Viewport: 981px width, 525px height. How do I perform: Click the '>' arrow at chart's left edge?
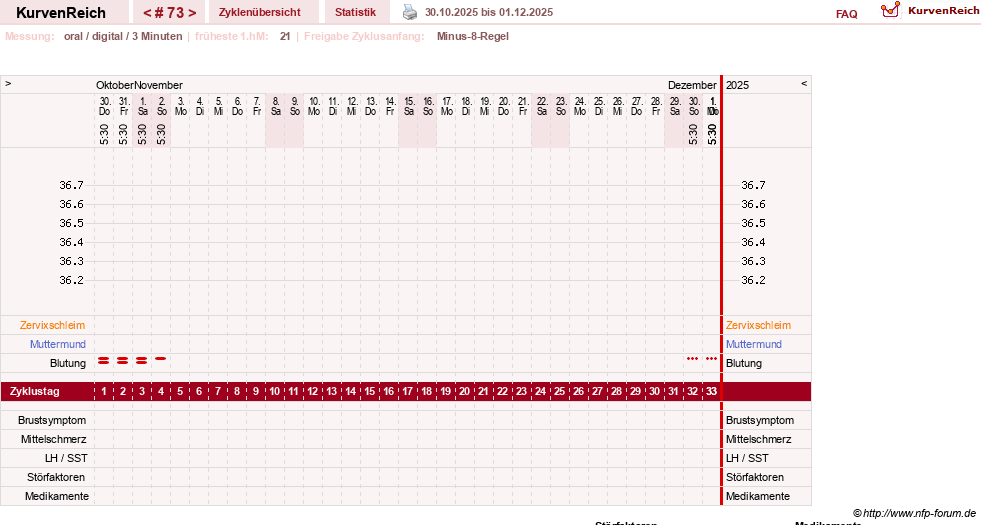point(8,83)
